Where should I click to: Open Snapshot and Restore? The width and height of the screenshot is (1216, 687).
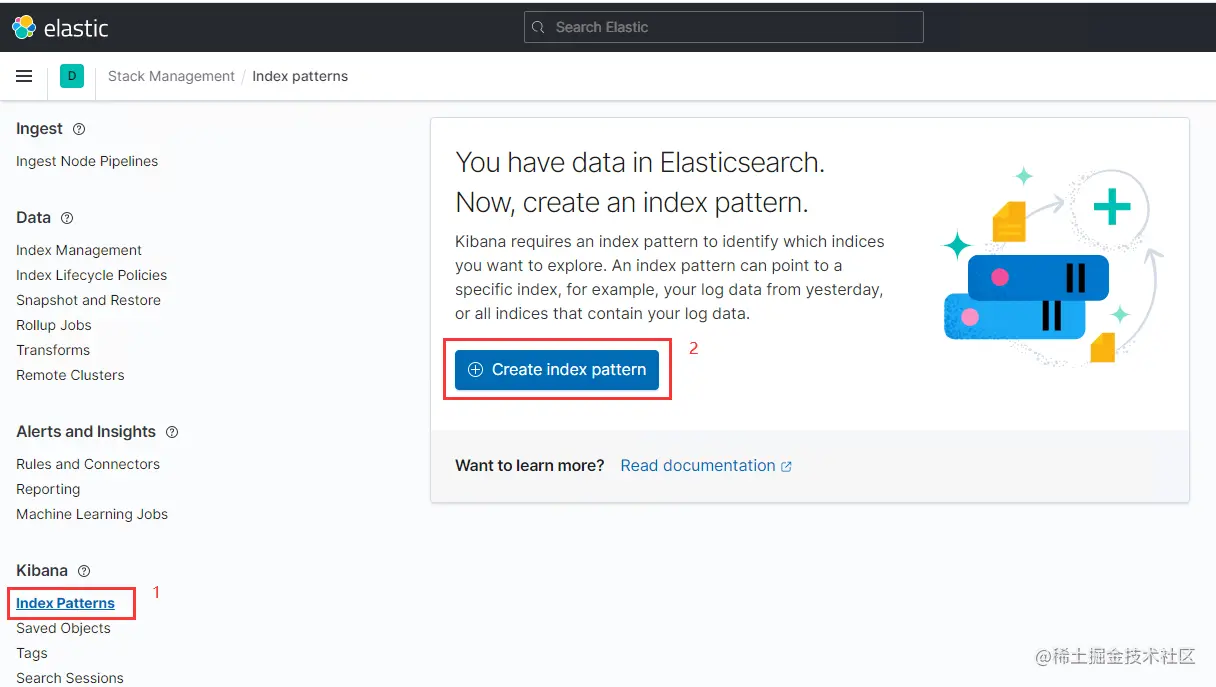88,300
